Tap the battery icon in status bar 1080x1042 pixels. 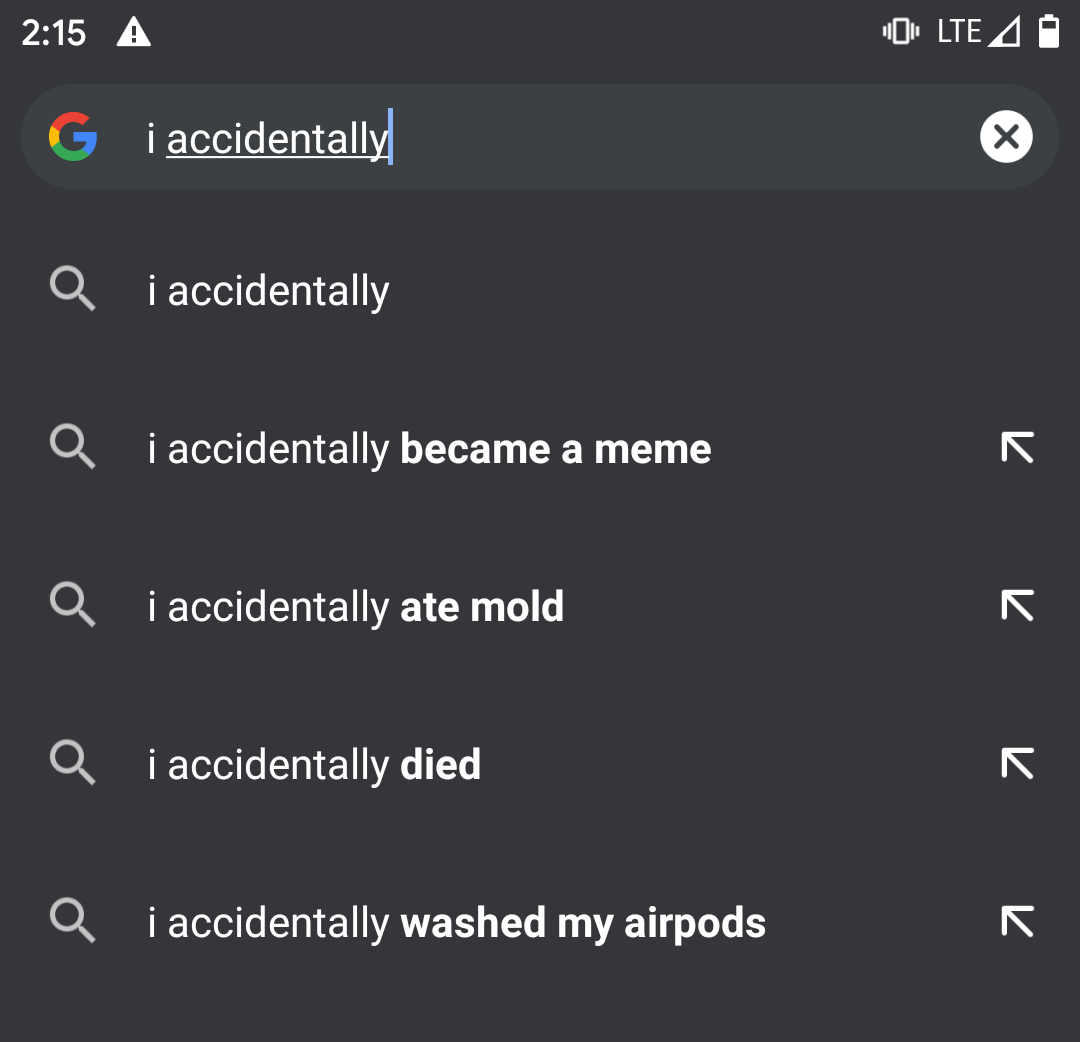click(x=1048, y=32)
